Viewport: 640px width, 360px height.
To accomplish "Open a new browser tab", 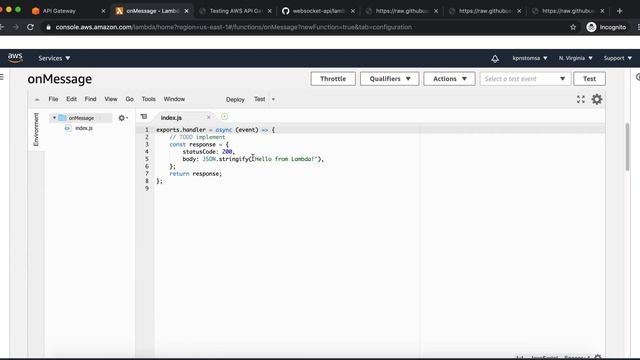I will [620, 11].
